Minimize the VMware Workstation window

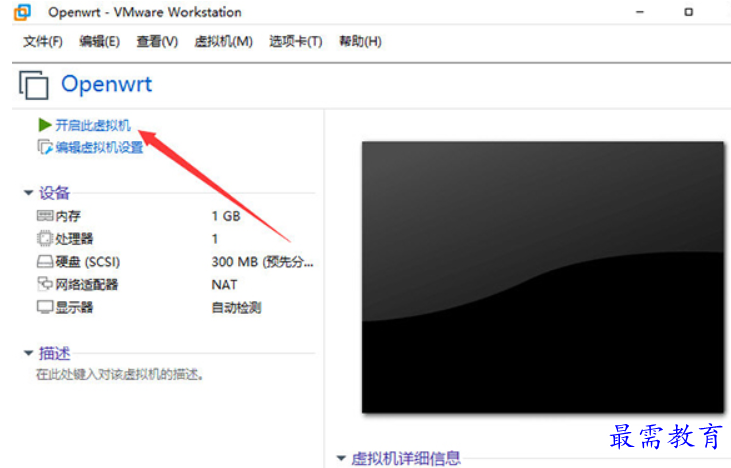[640, 12]
